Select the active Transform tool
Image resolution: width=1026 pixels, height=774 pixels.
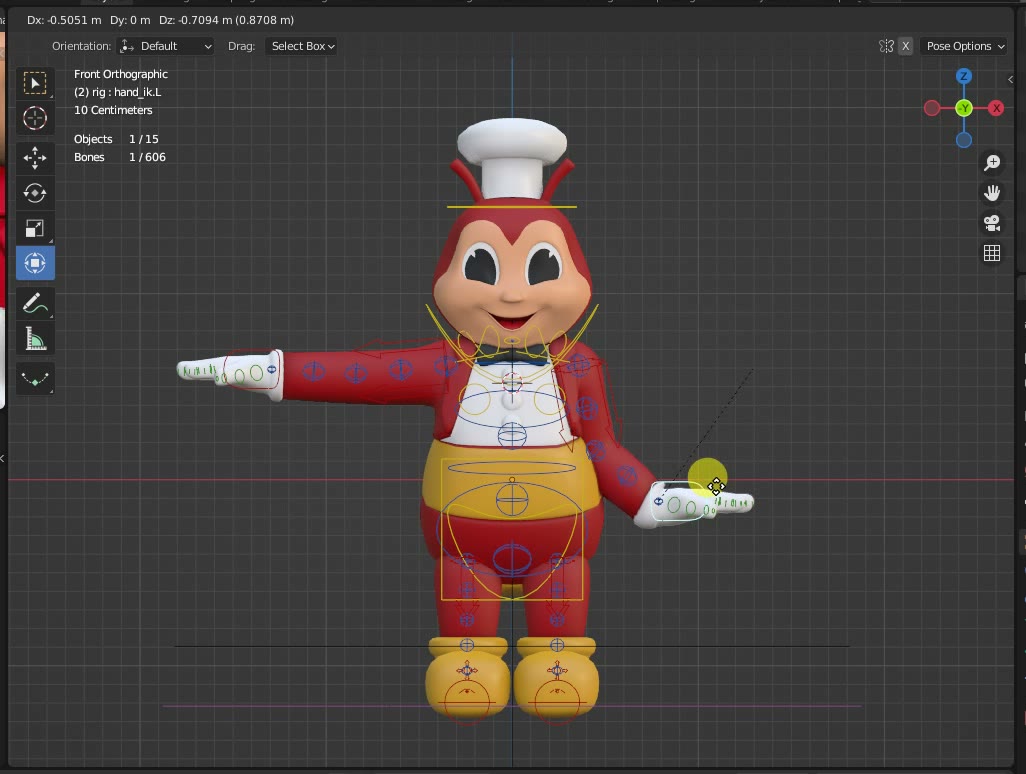[35, 263]
